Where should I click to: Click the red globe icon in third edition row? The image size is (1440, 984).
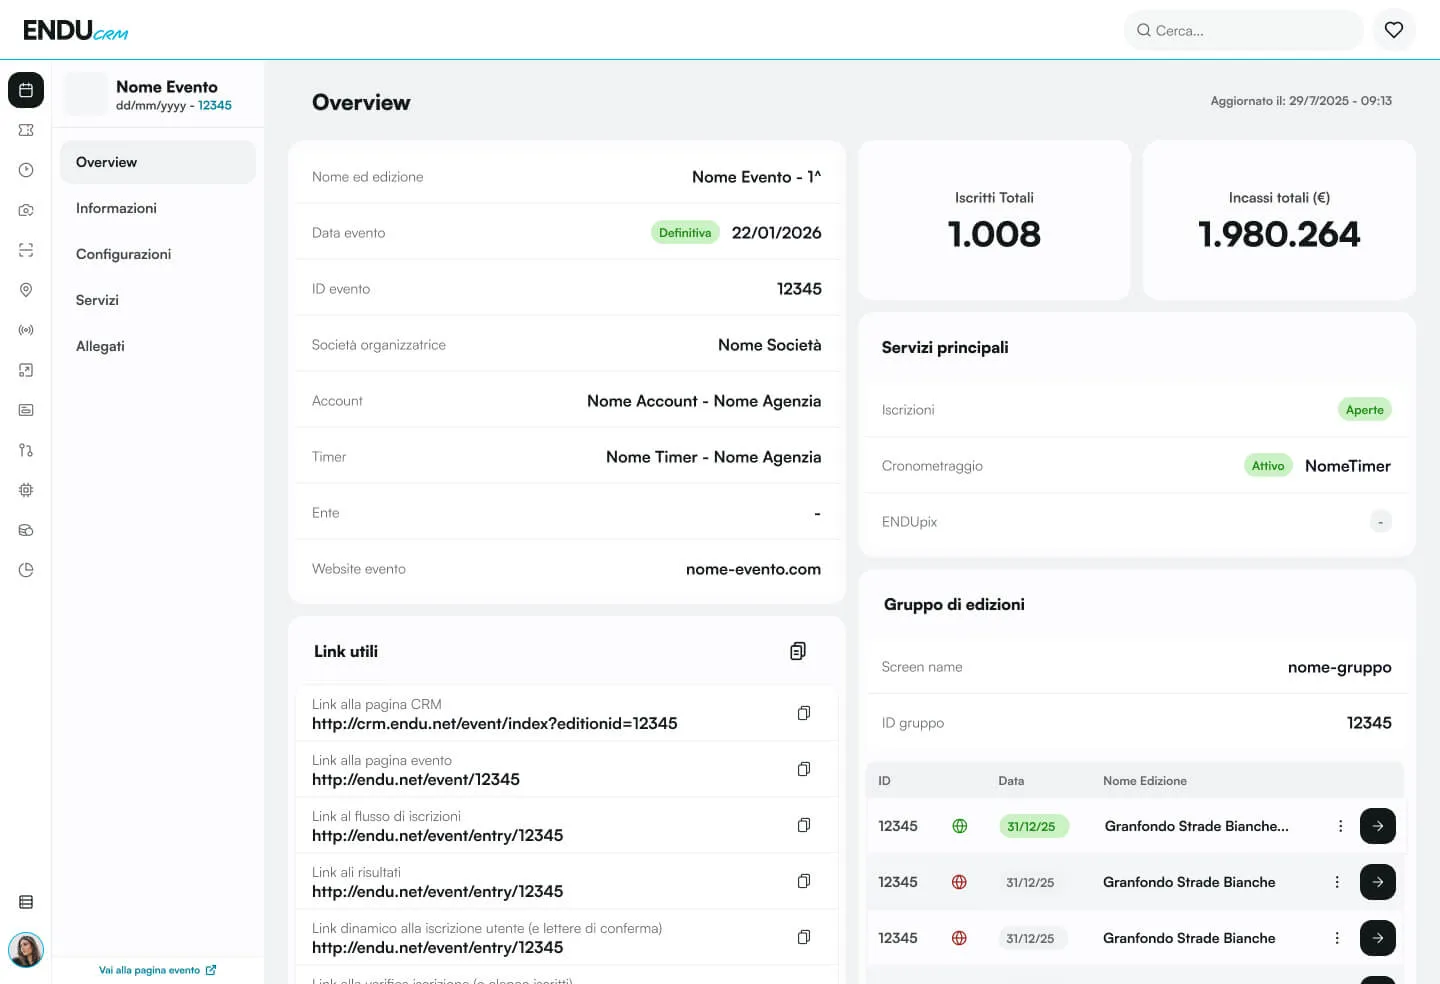[959, 938]
